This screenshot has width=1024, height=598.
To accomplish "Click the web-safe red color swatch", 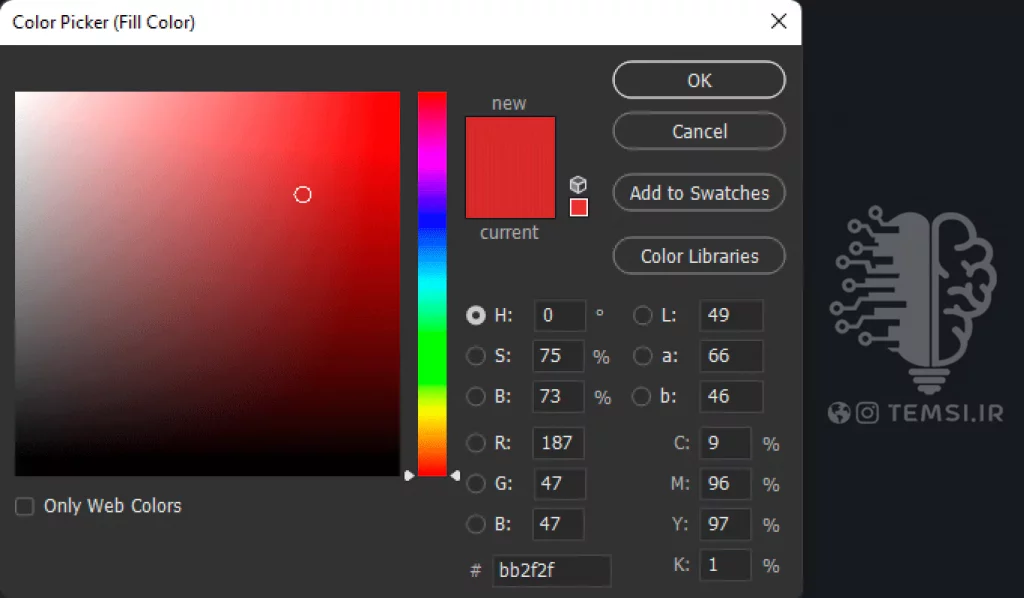I will coord(579,208).
